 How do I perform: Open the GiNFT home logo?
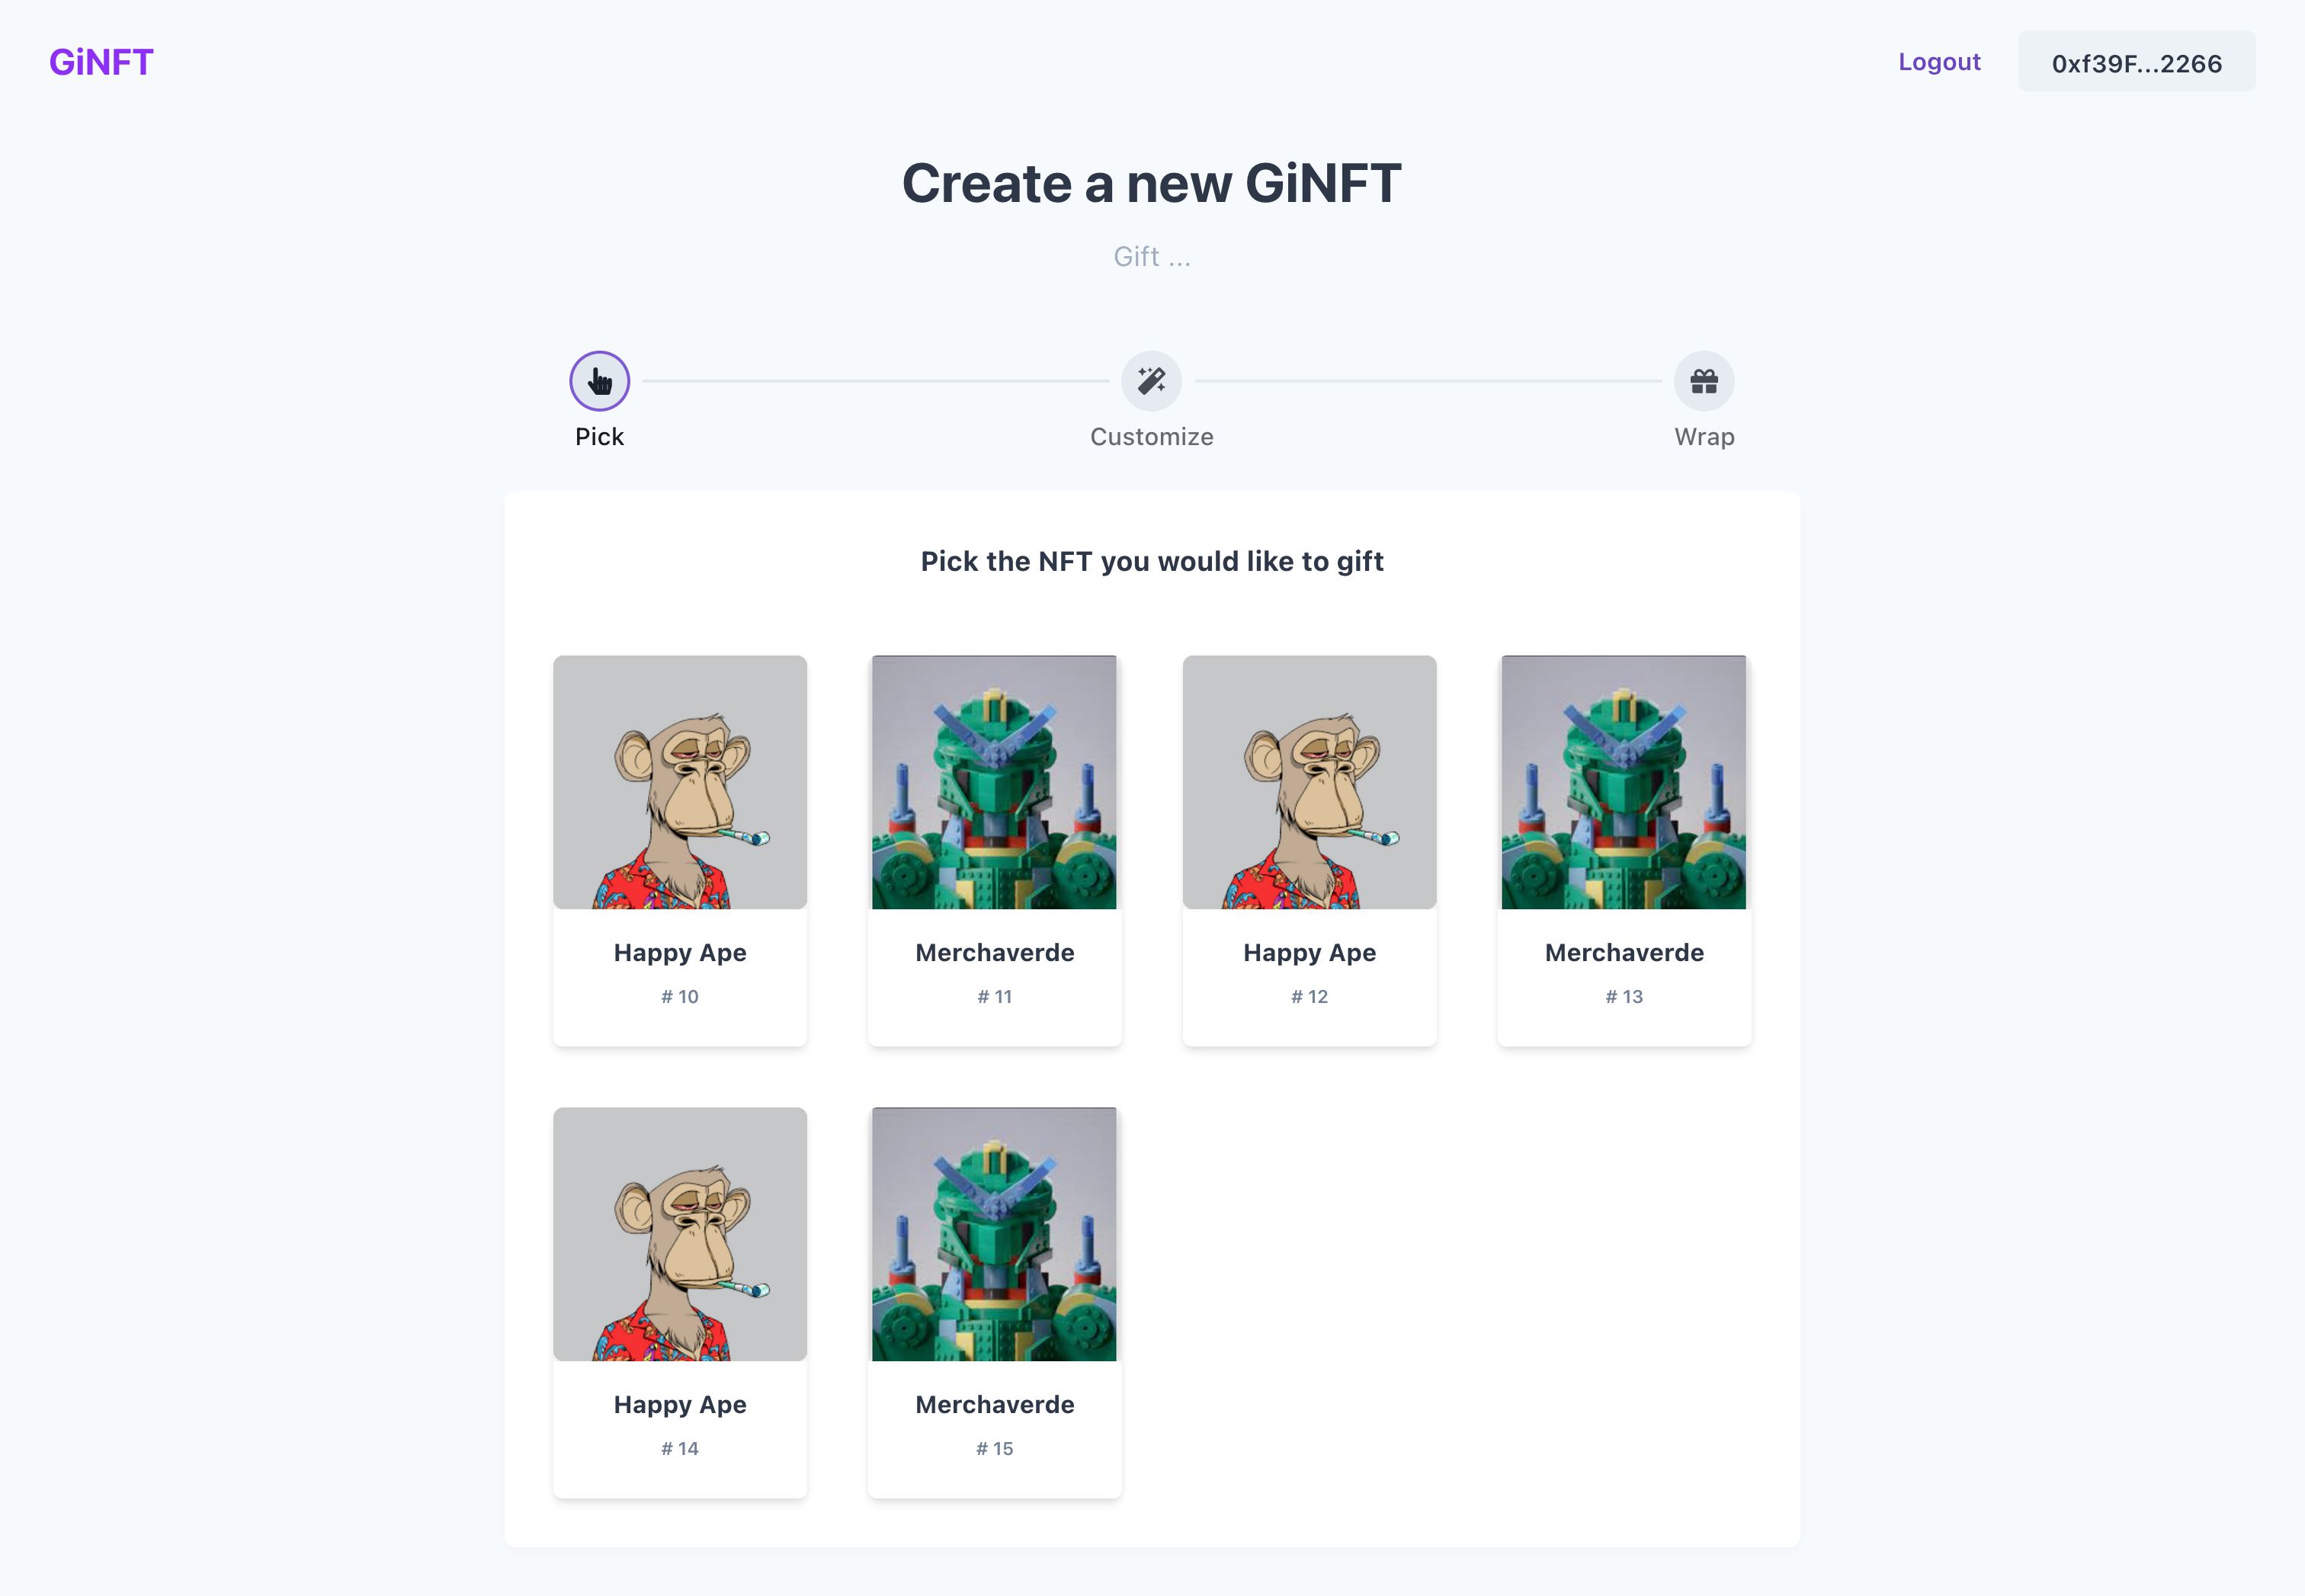pos(101,62)
